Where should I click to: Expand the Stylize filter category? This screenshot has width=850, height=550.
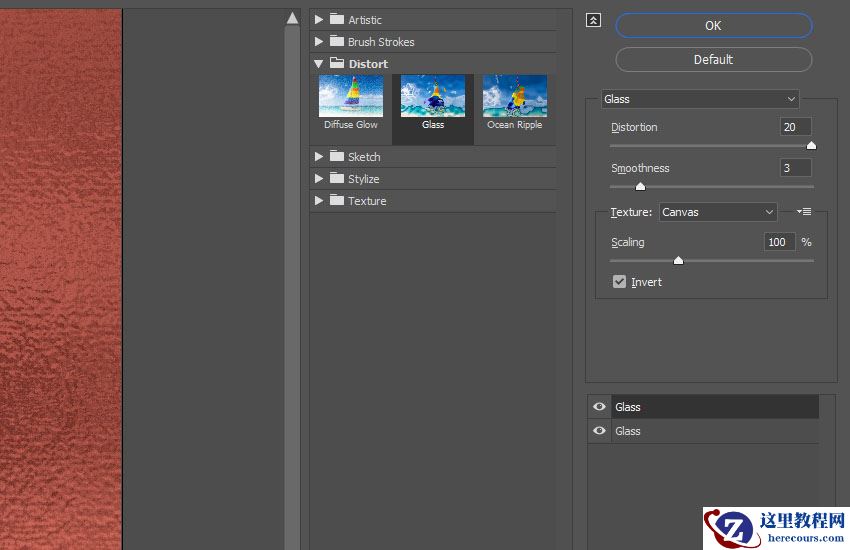tap(319, 179)
